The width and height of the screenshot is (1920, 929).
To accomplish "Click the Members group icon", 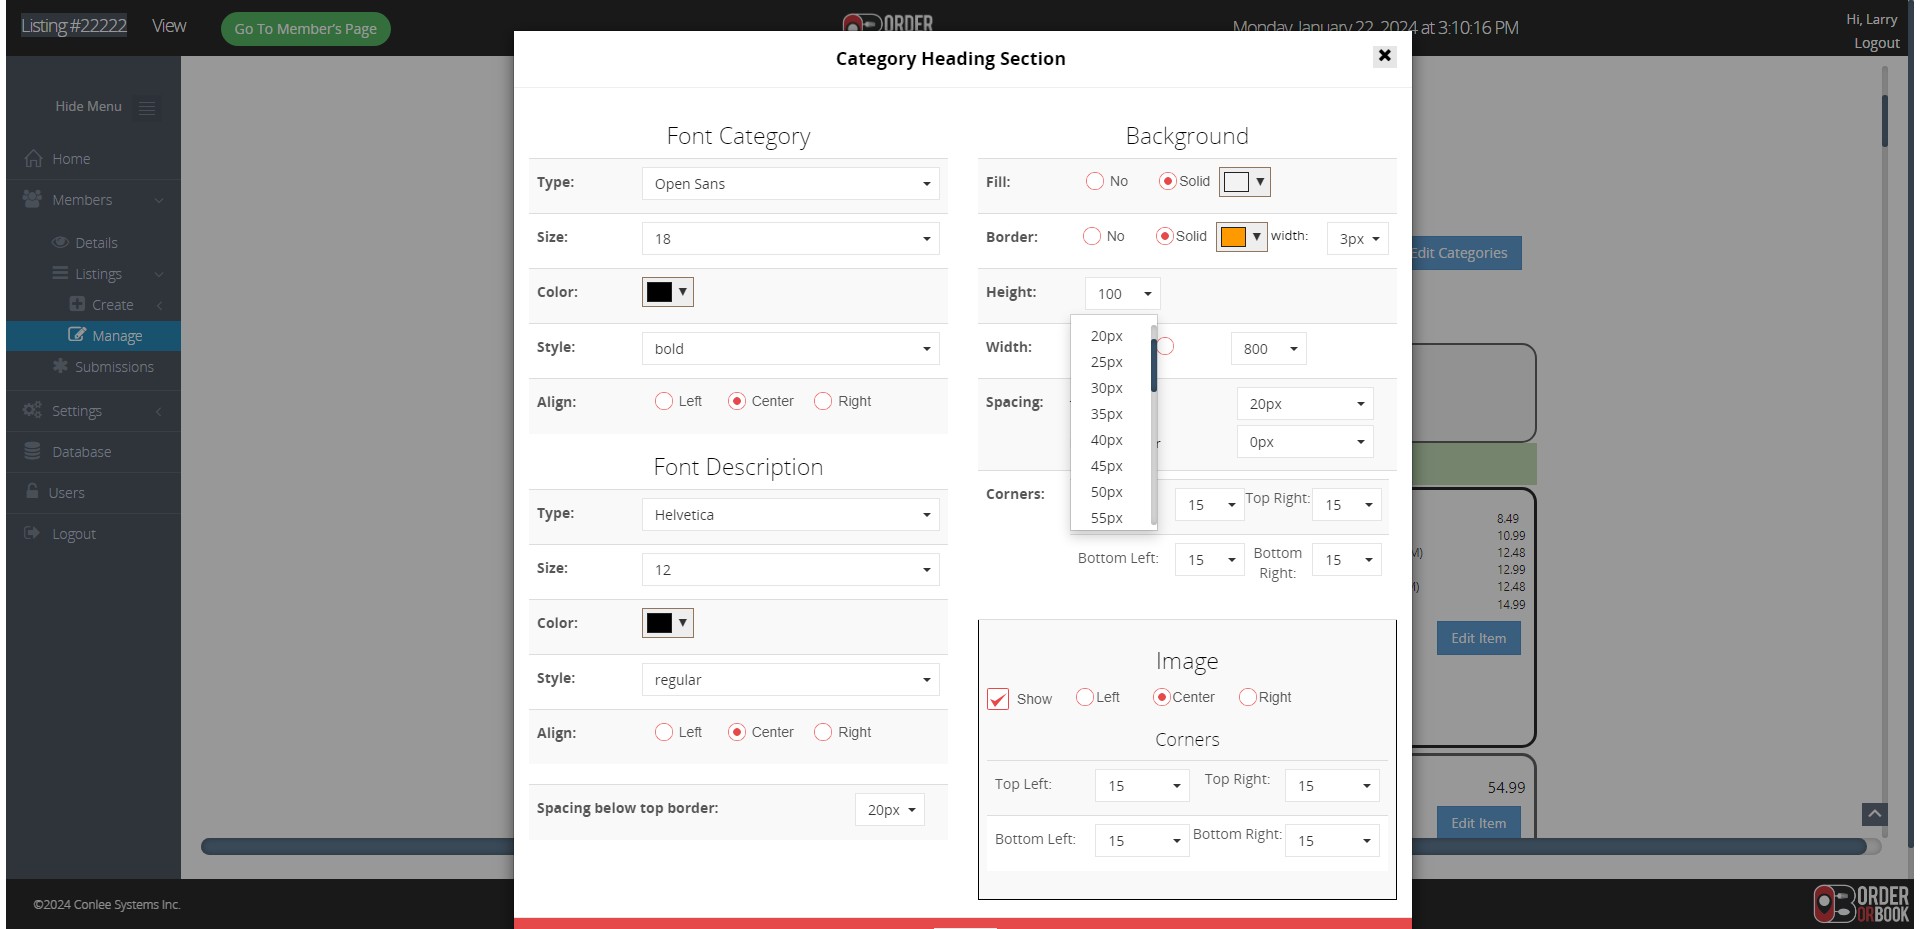I will tap(32, 200).
